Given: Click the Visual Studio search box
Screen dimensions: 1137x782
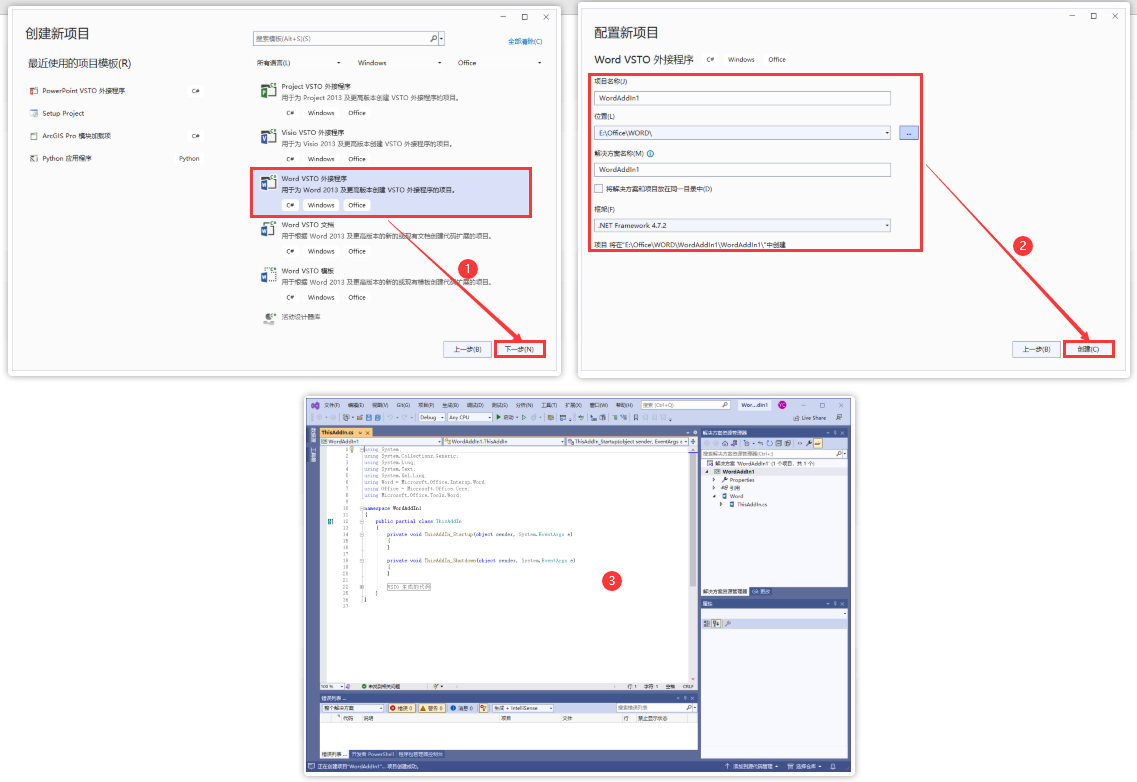Looking at the screenshot, I should coord(685,405).
